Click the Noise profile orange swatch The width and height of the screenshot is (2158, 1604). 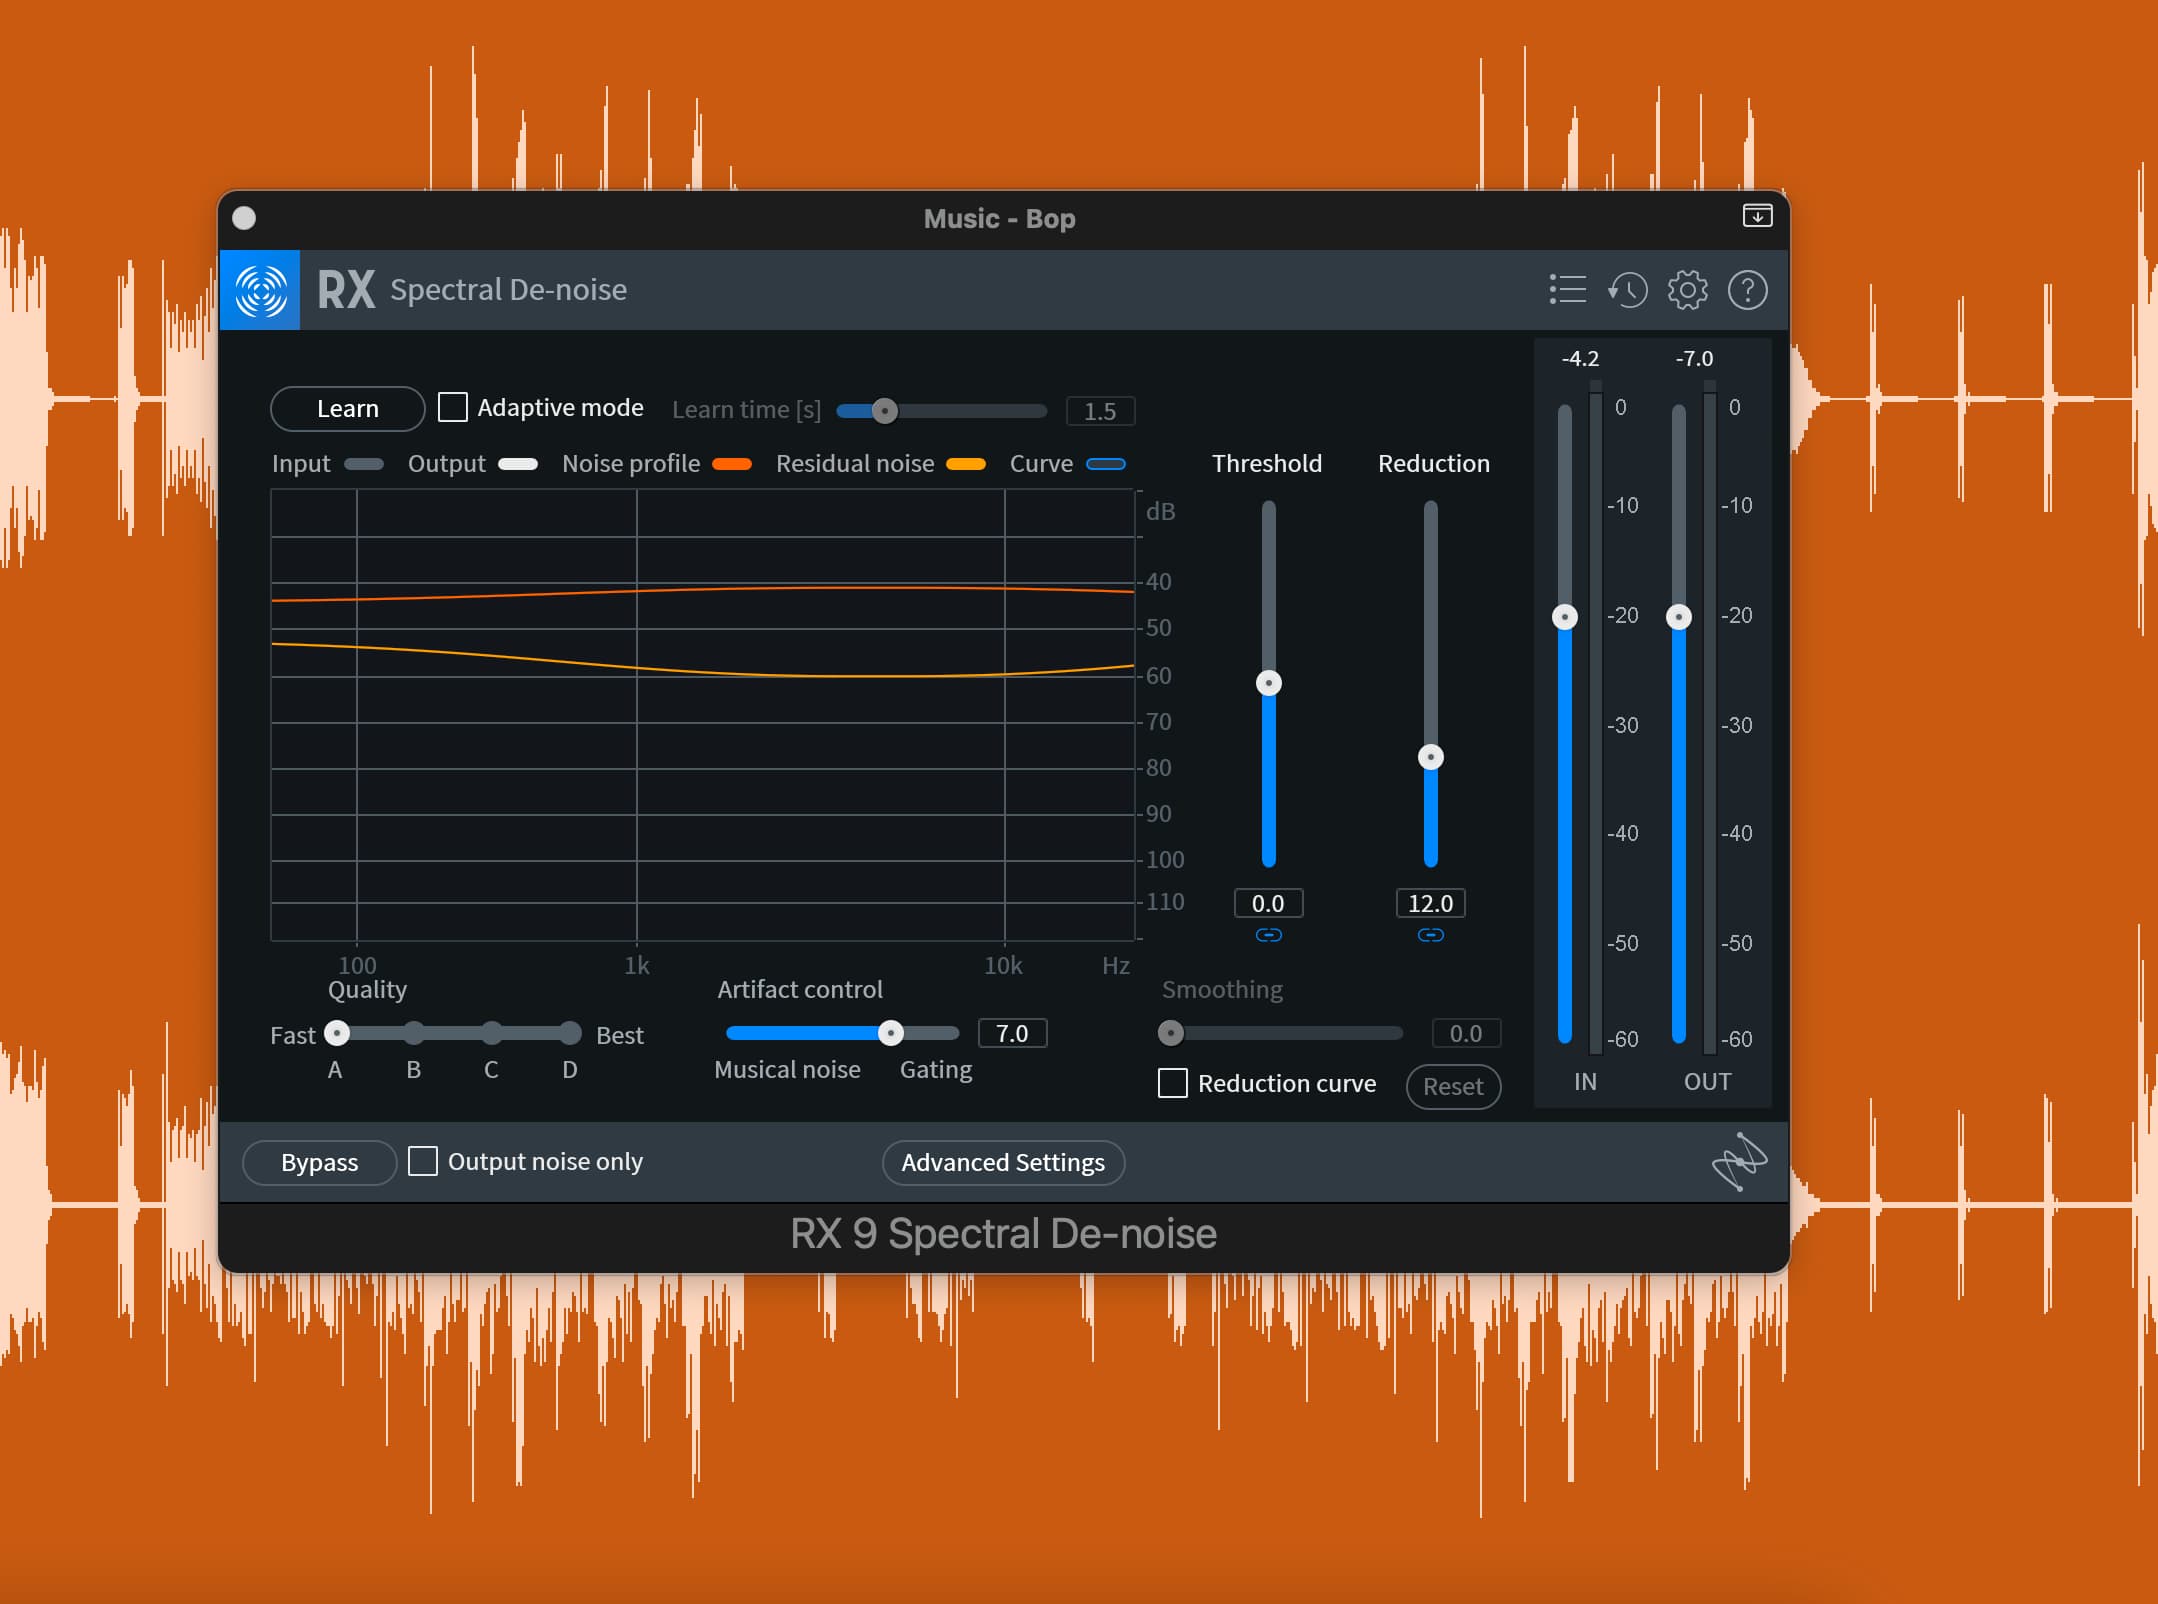pos(732,464)
